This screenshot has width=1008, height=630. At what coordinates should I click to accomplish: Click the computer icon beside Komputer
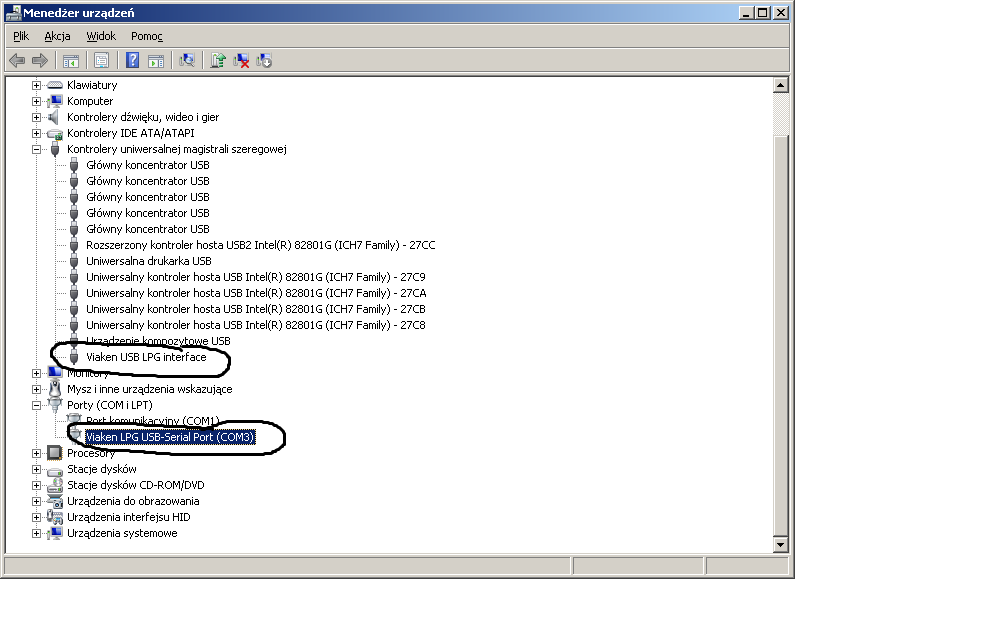point(55,101)
